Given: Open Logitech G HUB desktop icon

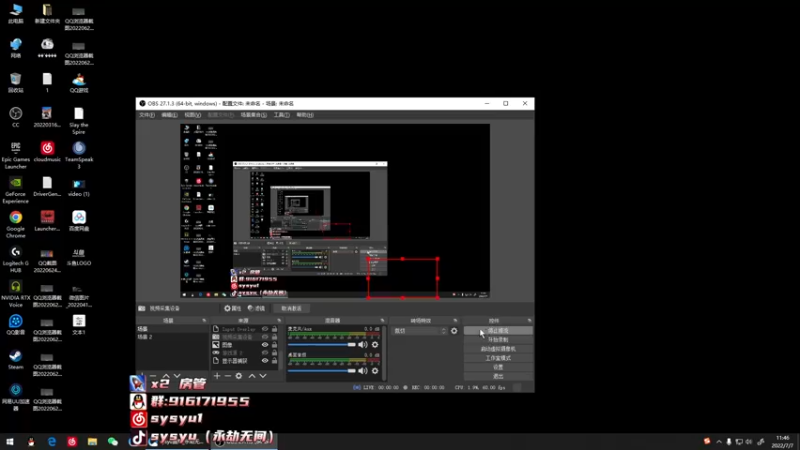Looking at the screenshot, I should 15,259.
